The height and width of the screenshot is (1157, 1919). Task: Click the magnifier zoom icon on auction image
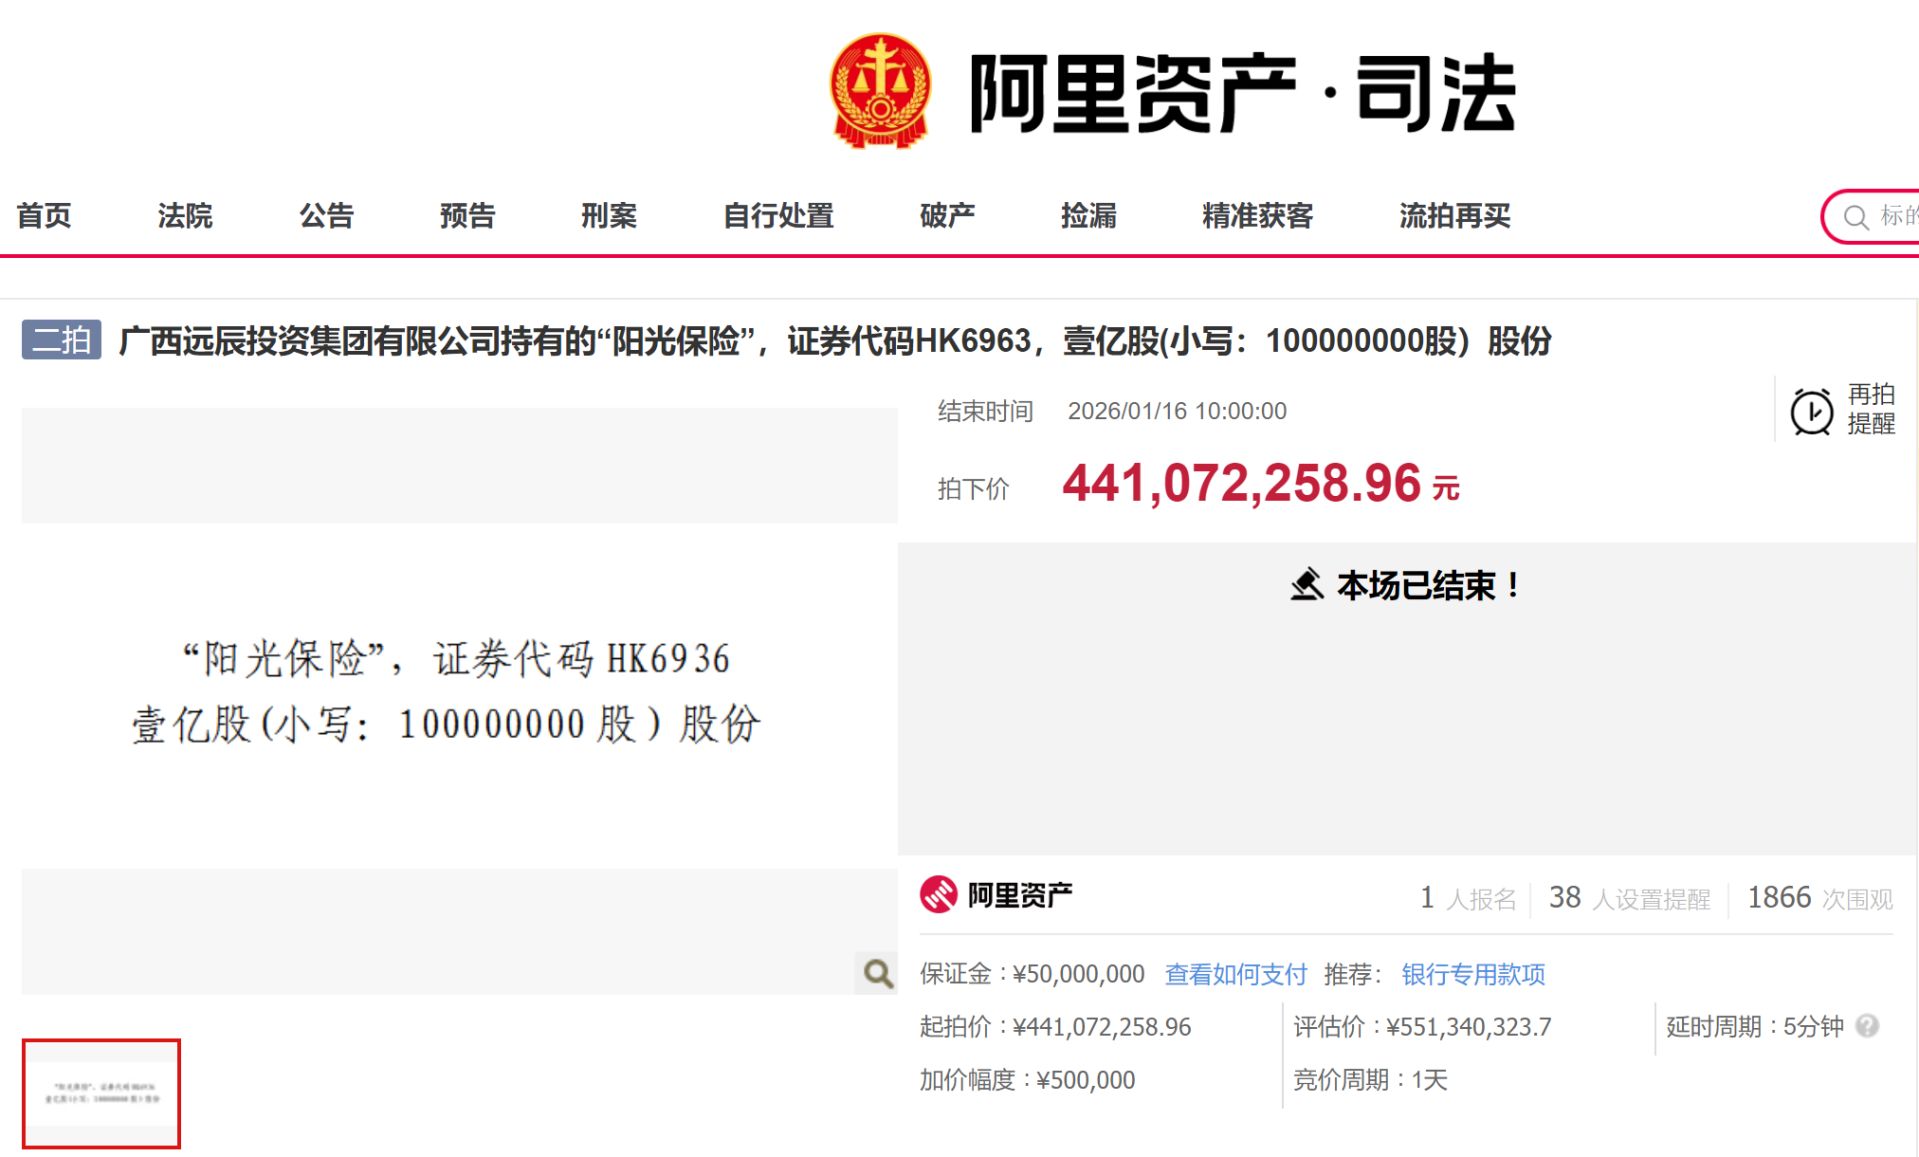click(x=877, y=973)
